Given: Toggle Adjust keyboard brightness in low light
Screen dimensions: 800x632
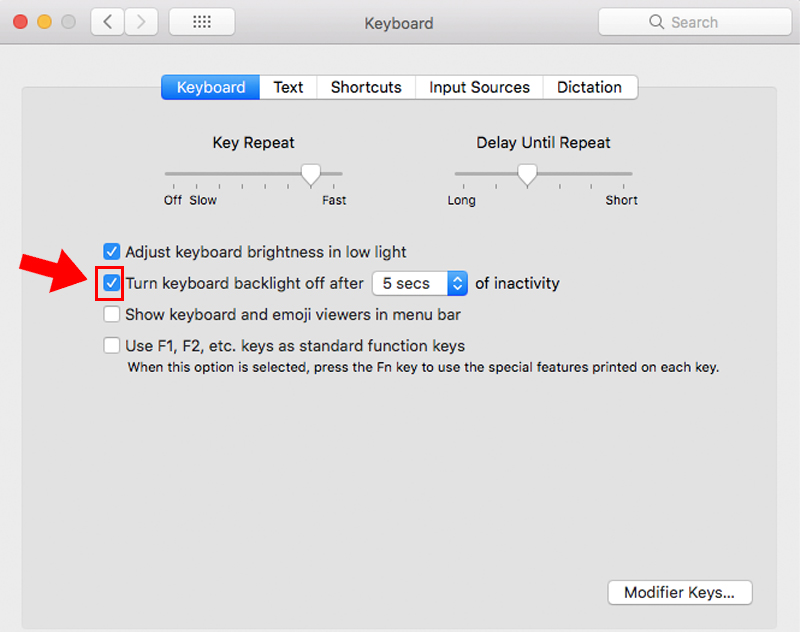Looking at the screenshot, I should click(112, 252).
